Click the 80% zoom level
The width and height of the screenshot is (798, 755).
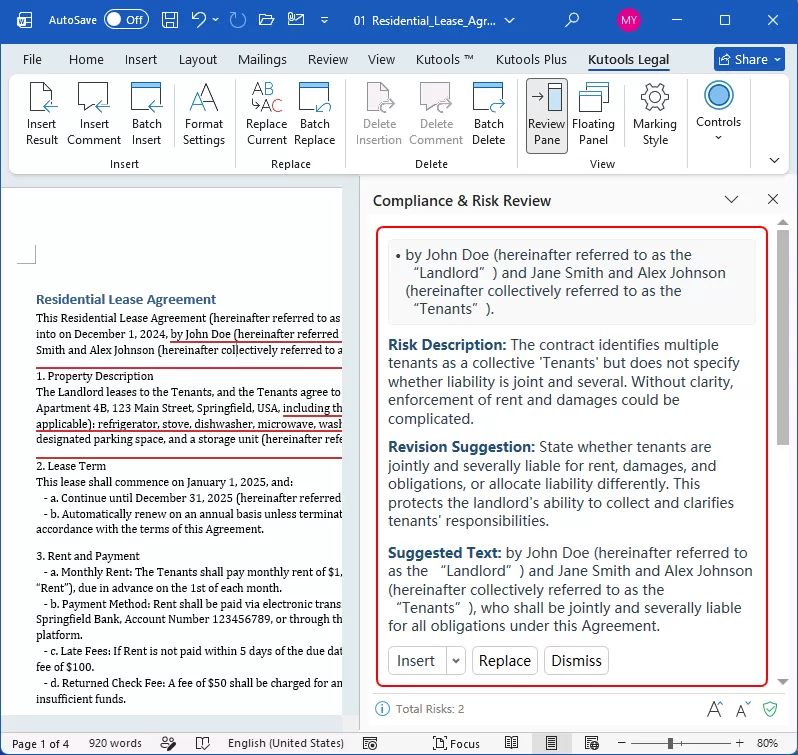pos(767,743)
